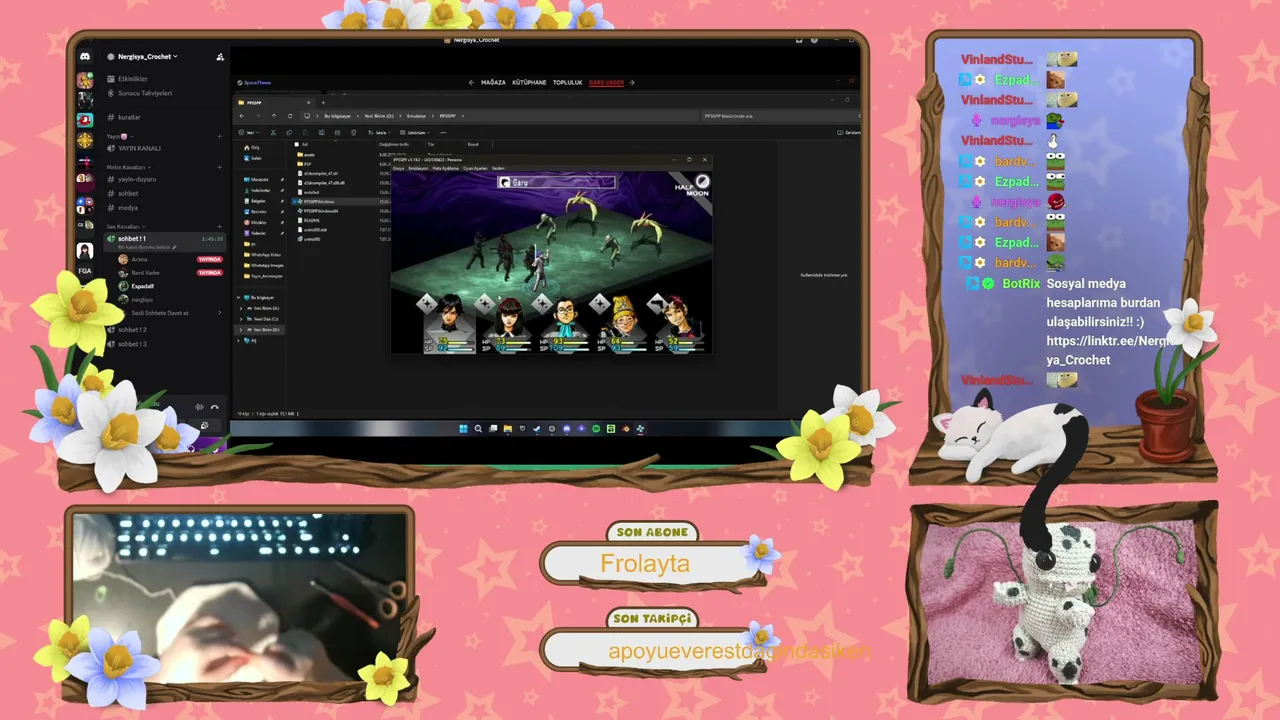Click the Steam forward navigation arrow
This screenshot has height=720, width=1280.
pyautogui.click(x=632, y=82)
